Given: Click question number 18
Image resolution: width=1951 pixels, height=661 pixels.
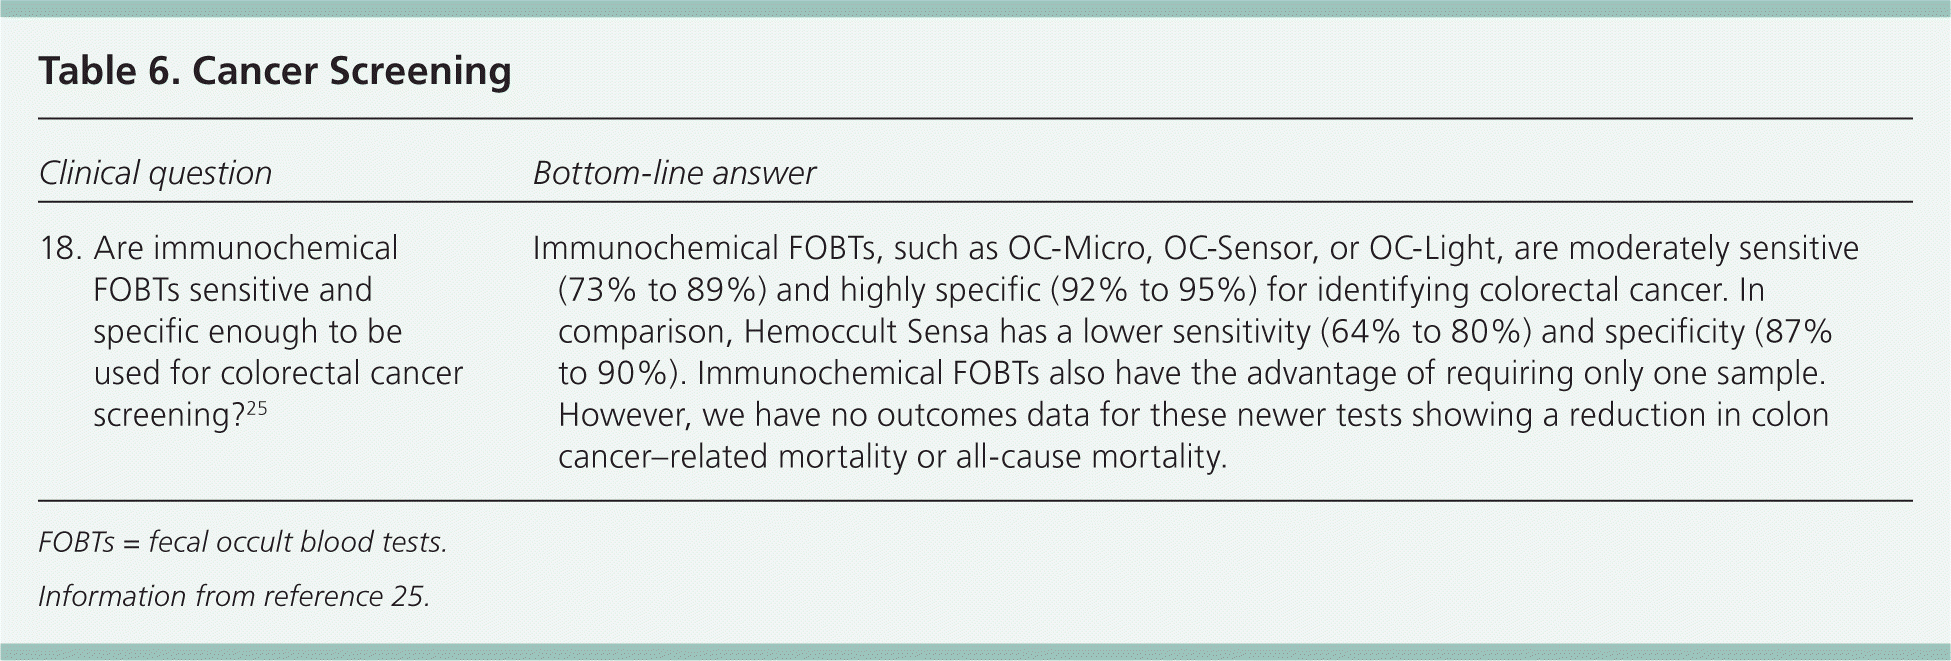Looking at the screenshot, I should (60, 248).
